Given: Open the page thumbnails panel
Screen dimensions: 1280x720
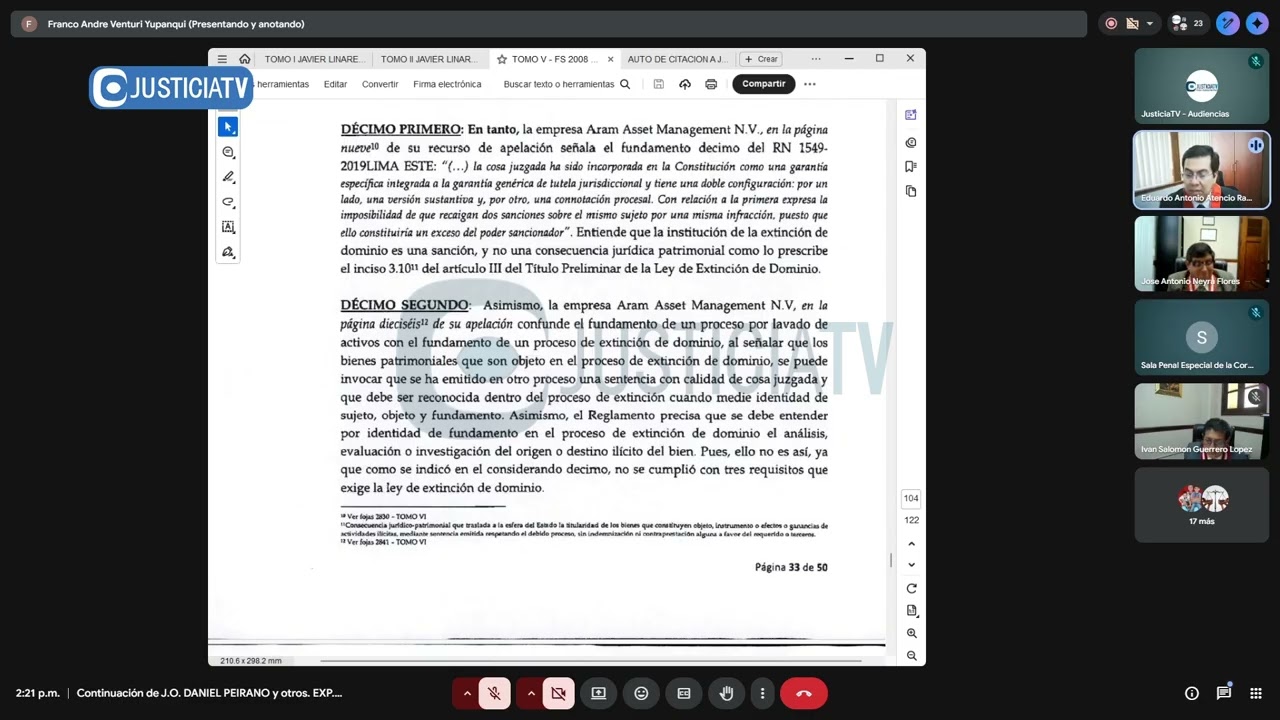Looking at the screenshot, I should 910,191.
